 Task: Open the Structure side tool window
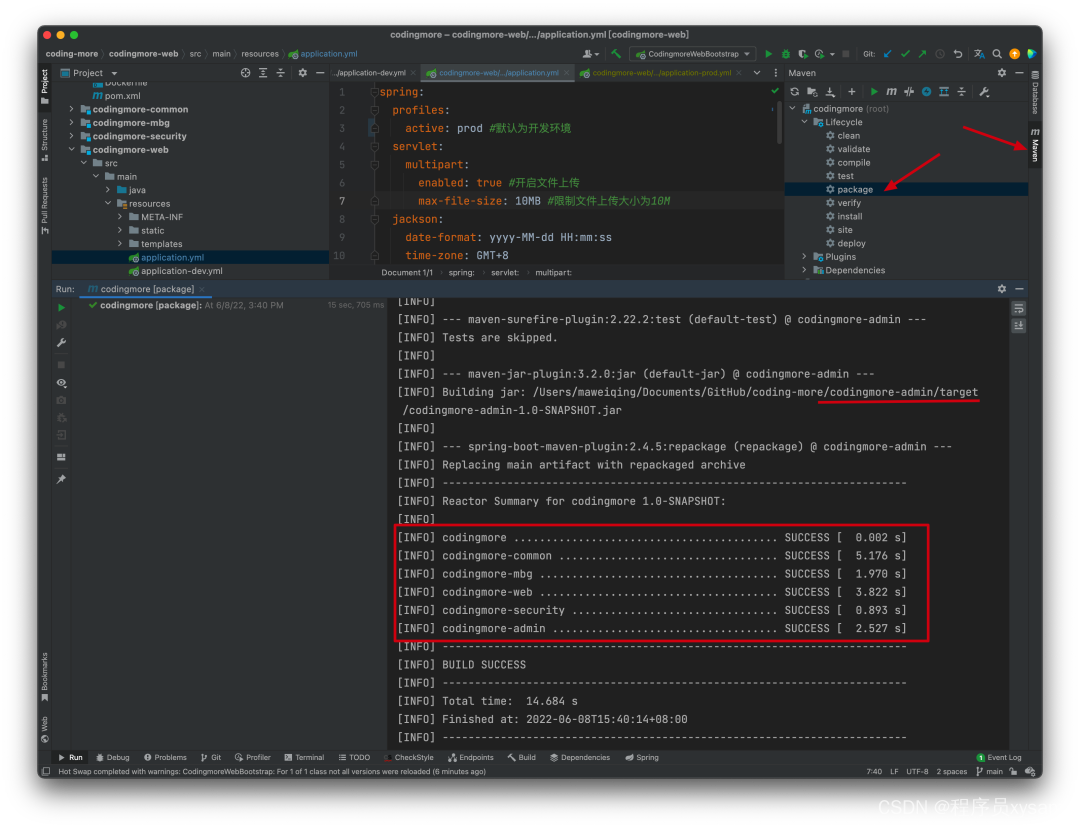pos(45,140)
